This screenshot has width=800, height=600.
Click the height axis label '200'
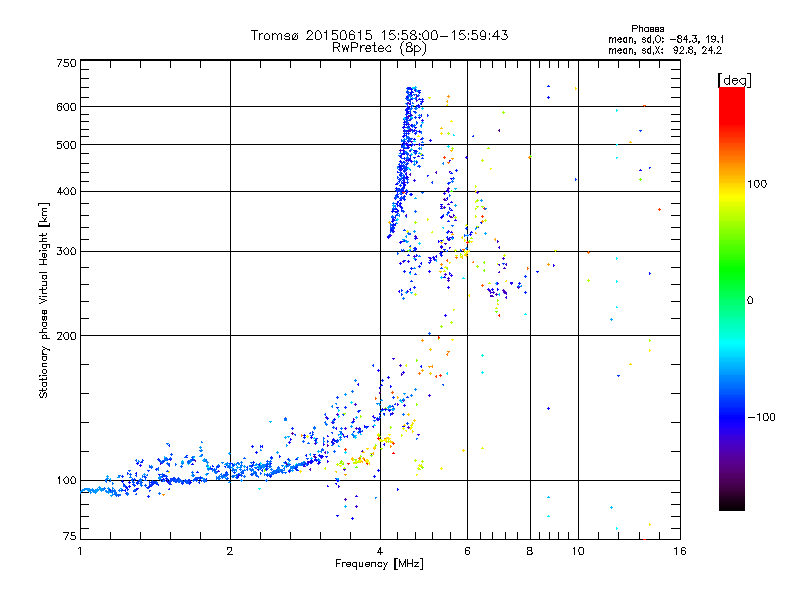pos(66,336)
